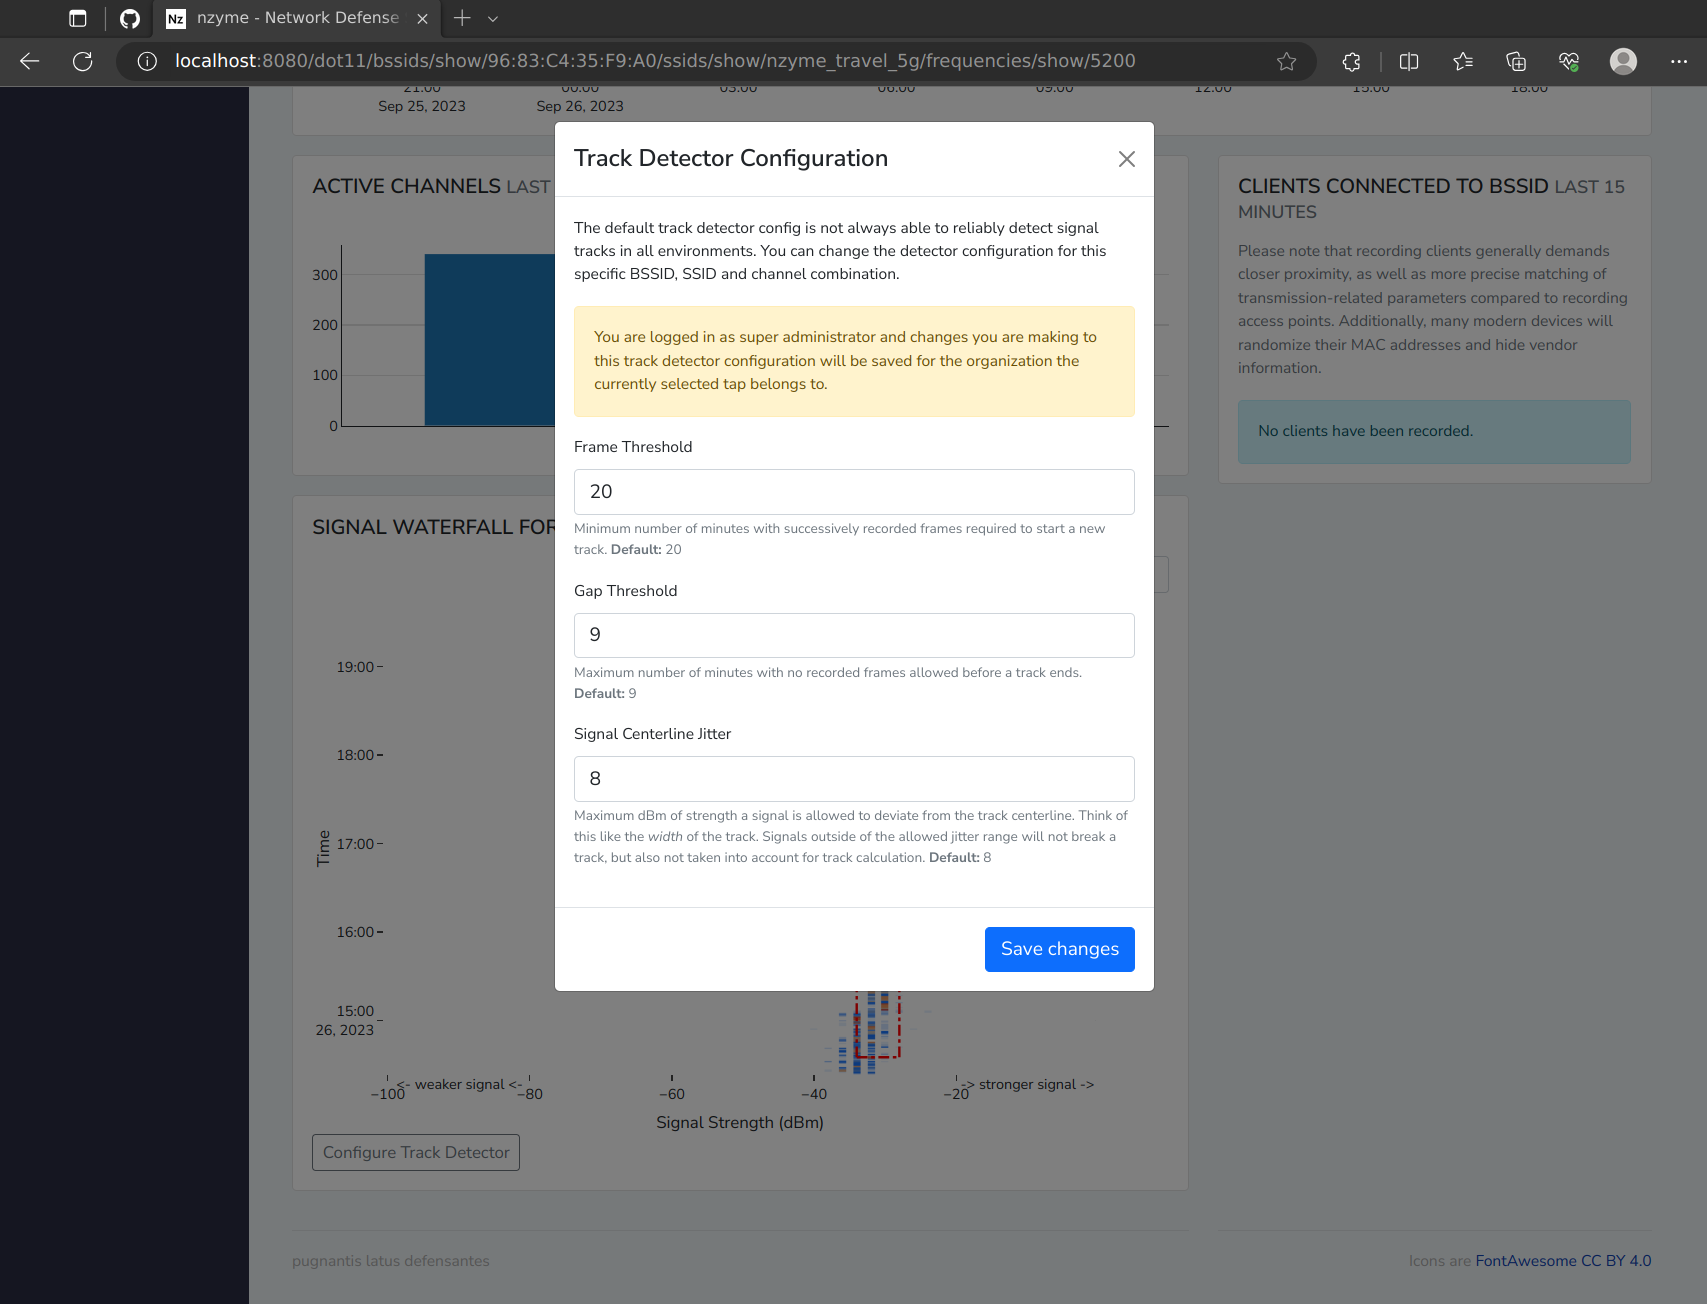Click the 'pugnantis latus defensantes' footer text
This screenshot has height=1304, width=1707.
(x=391, y=1261)
